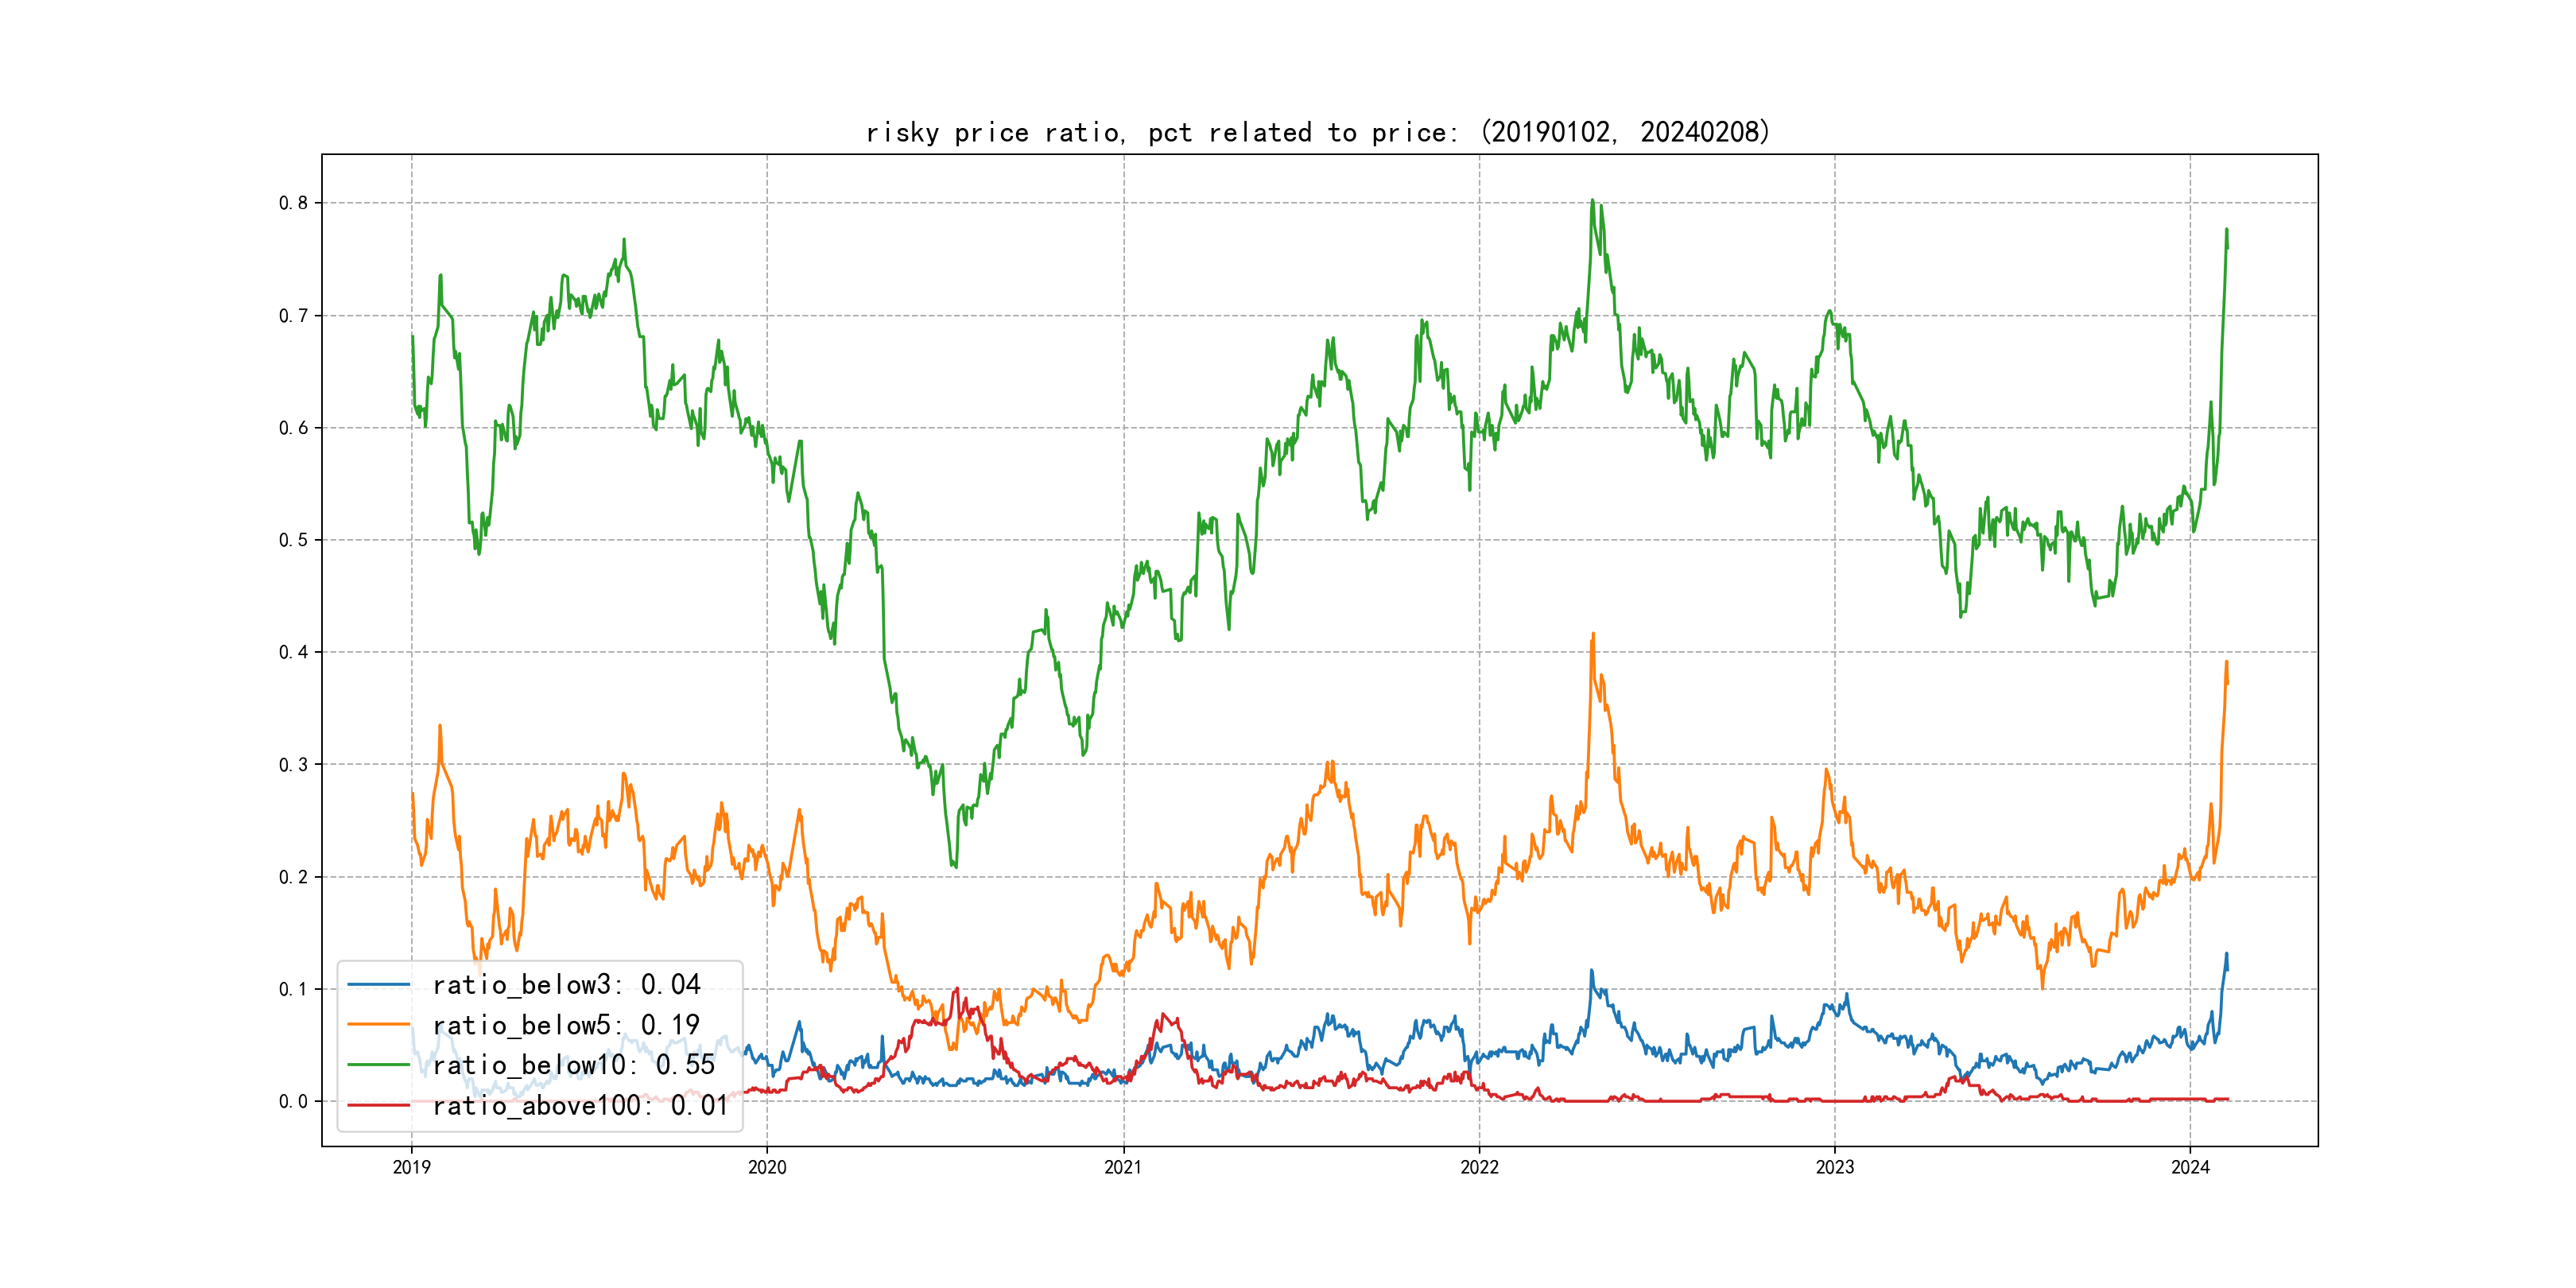
Task: Click the 0.8 y-axis tick label
Action: pos(293,203)
